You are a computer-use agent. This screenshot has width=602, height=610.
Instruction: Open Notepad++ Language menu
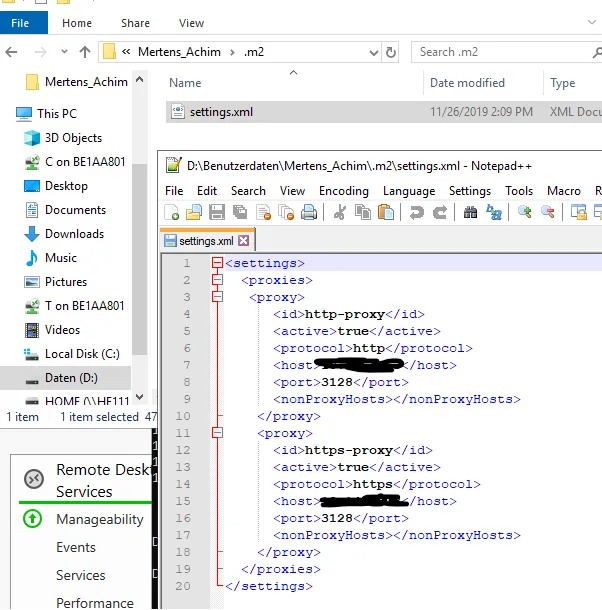tap(409, 191)
